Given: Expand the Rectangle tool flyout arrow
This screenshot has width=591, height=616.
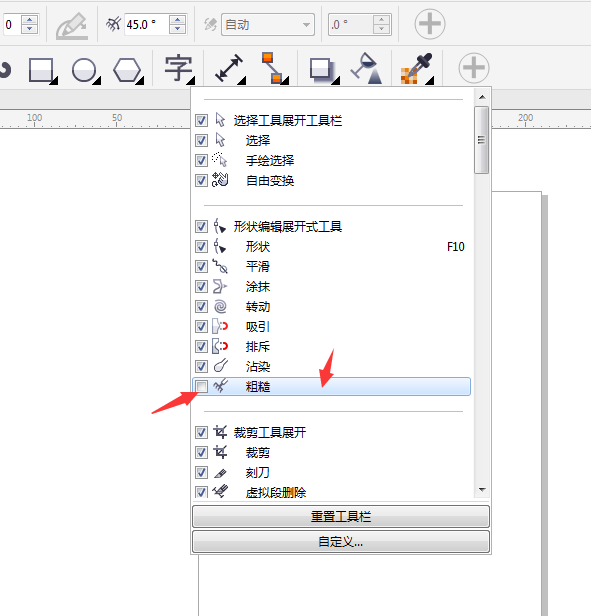Looking at the screenshot, I should (55, 81).
